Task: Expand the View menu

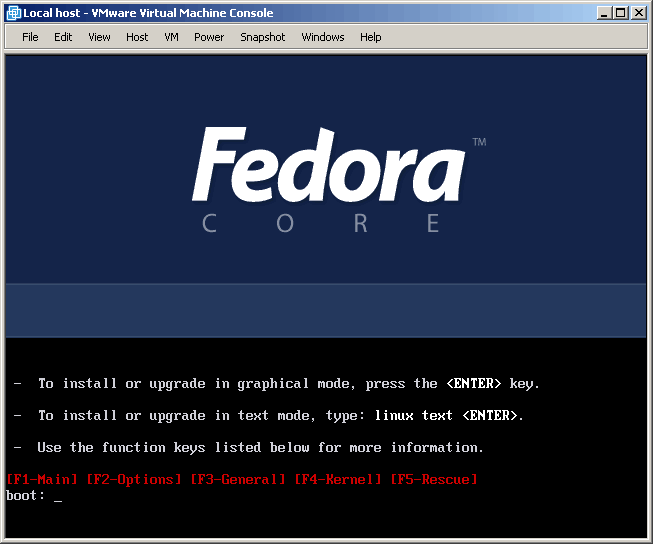Action: coord(99,37)
